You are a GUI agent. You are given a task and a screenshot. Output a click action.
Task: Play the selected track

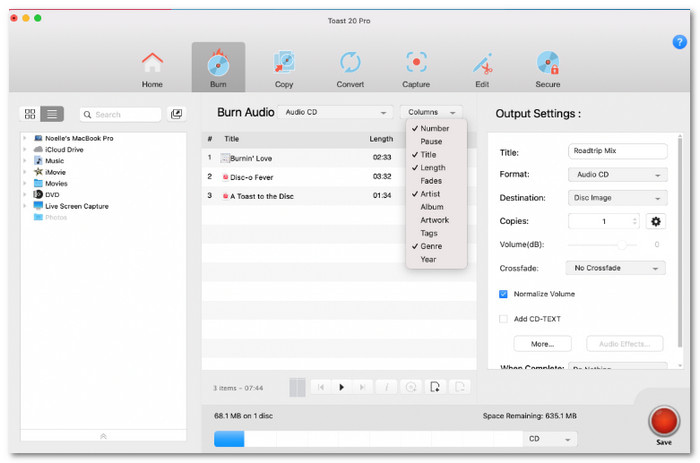(x=342, y=387)
